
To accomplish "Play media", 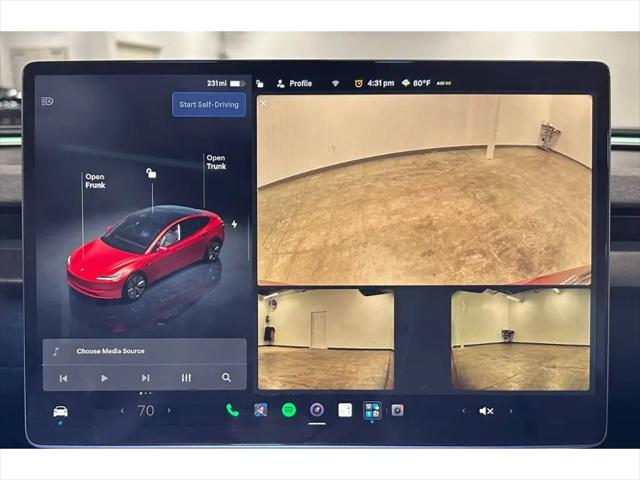I will coord(104,378).
